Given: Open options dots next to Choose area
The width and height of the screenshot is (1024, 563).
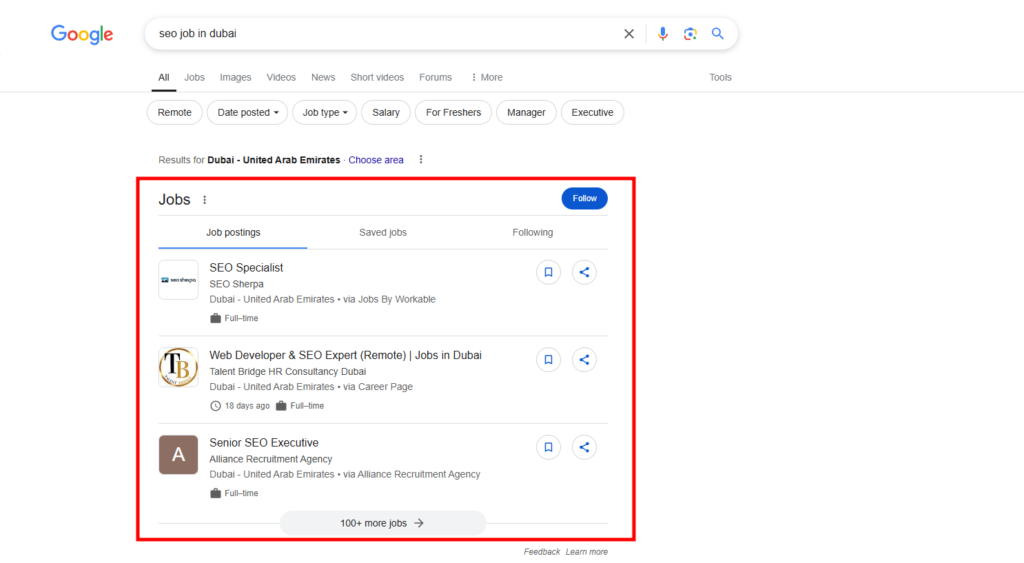Looking at the screenshot, I should (421, 159).
